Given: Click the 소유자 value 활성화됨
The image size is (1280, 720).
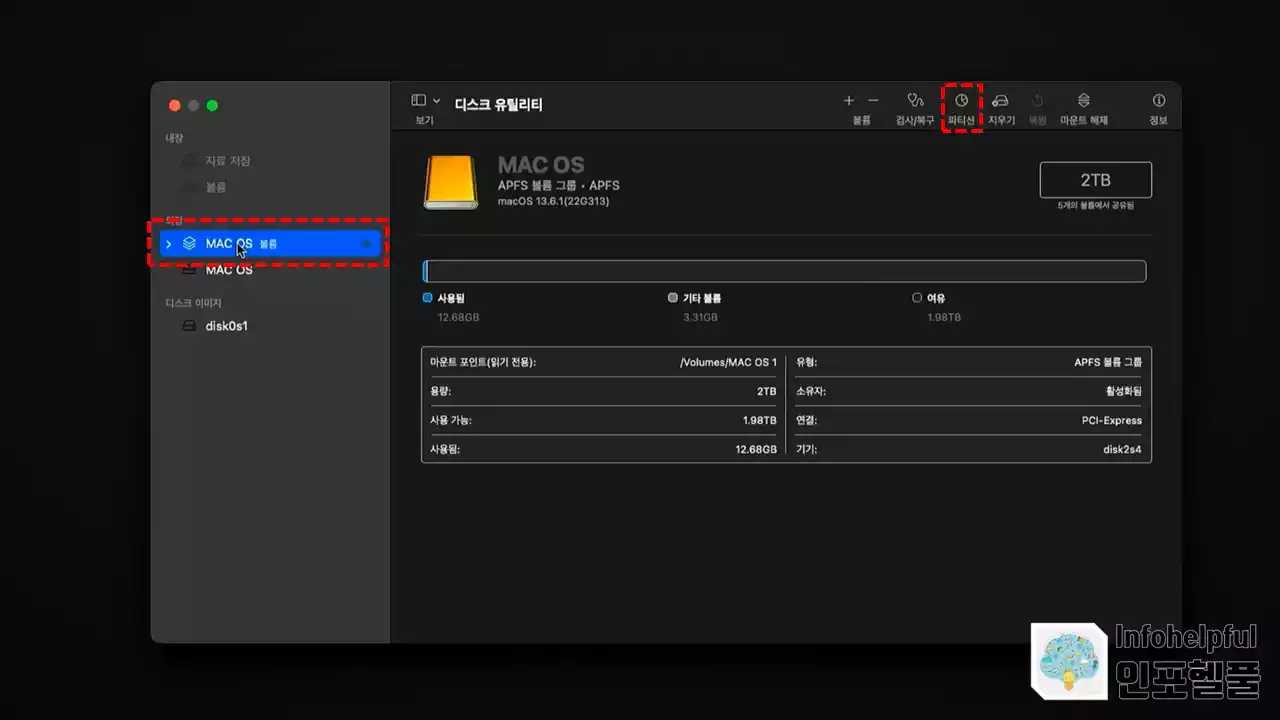Looking at the screenshot, I should 1123,391.
